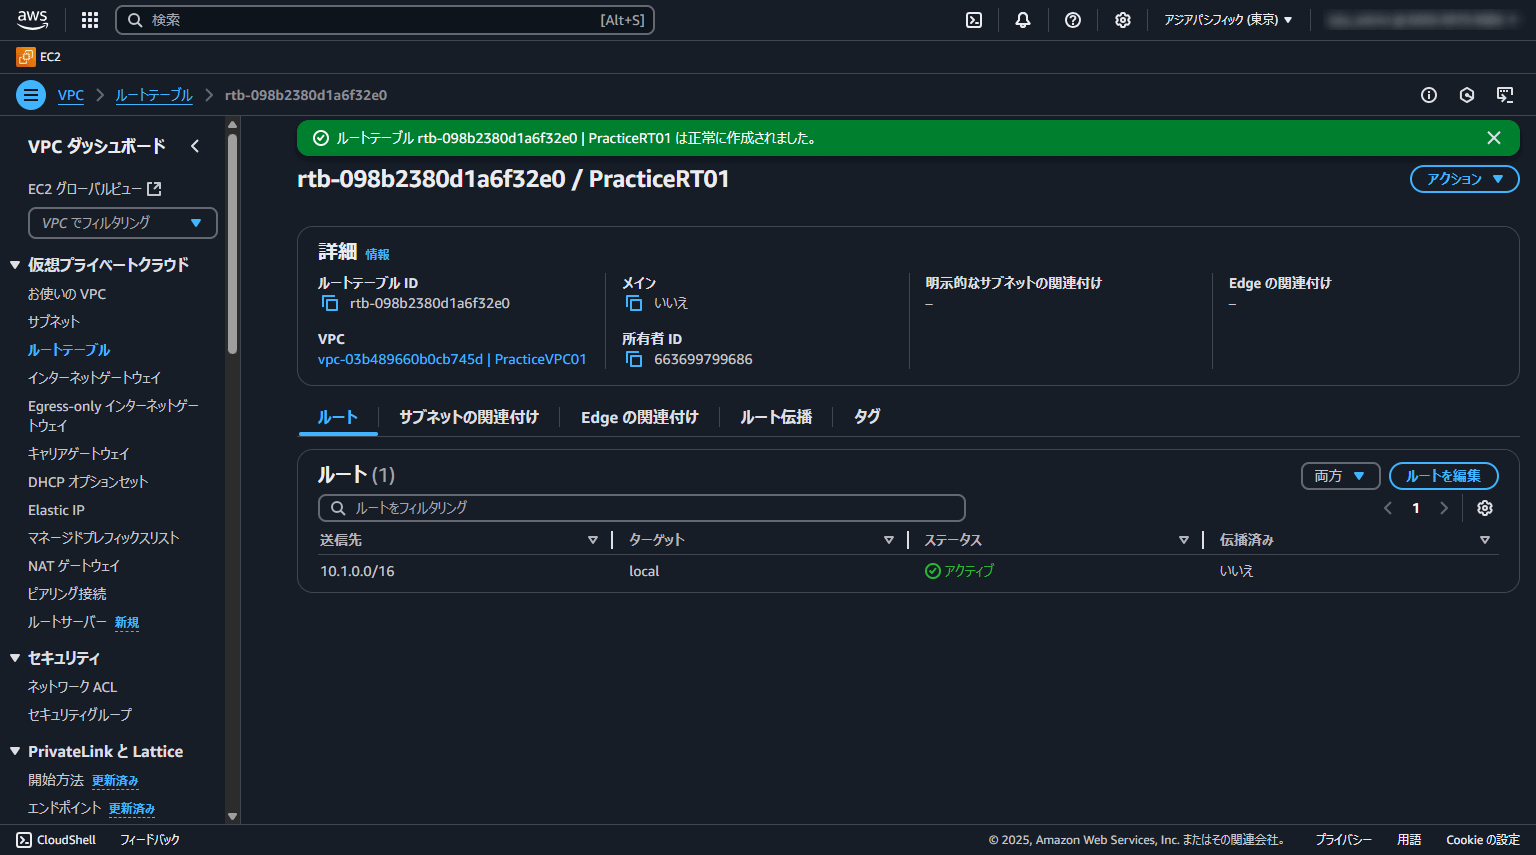Toggle the side navigation hamburger menu
Image resolution: width=1536 pixels, height=855 pixels.
pos(31,95)
